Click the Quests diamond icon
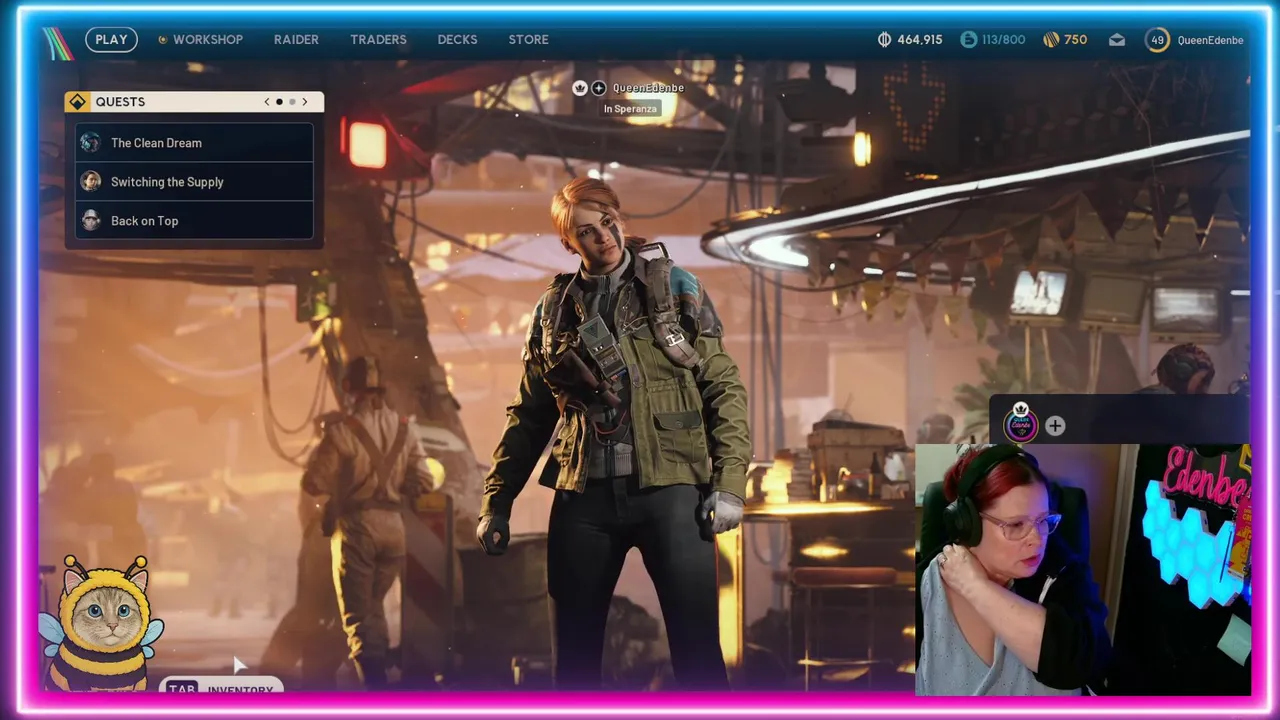Image resolution: width=1280 pixels, height=720 pixels. point(77,102)
